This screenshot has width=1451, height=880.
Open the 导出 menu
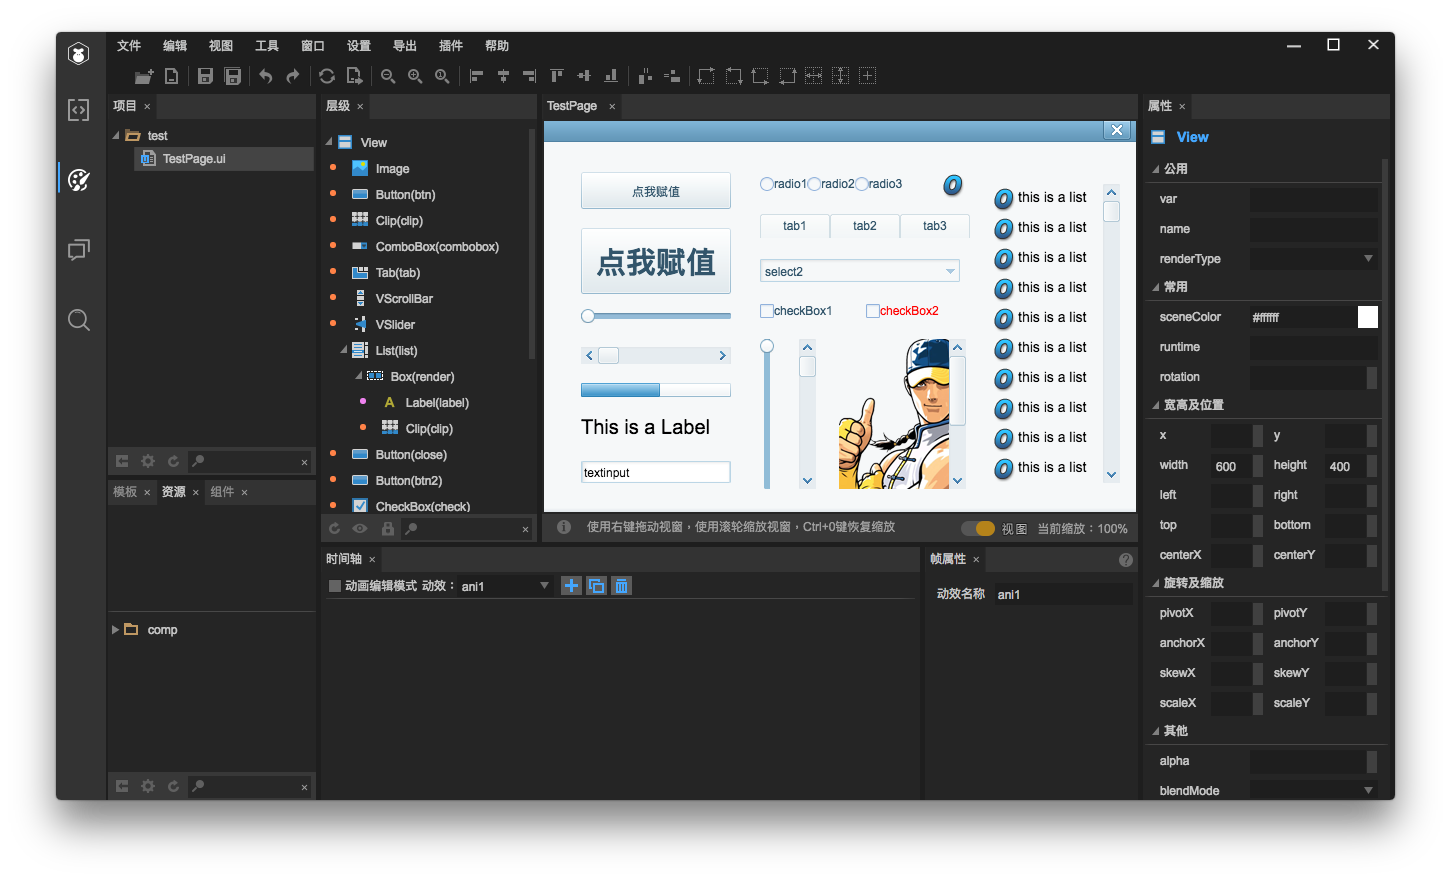[x=404, y=46]
